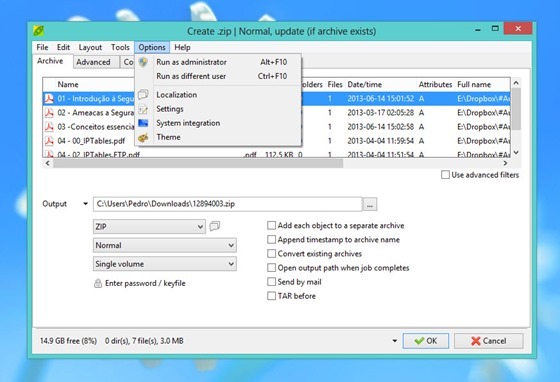
Task: Click the copy icon beside ZIP format dropdown
Action: coord(215,226)
